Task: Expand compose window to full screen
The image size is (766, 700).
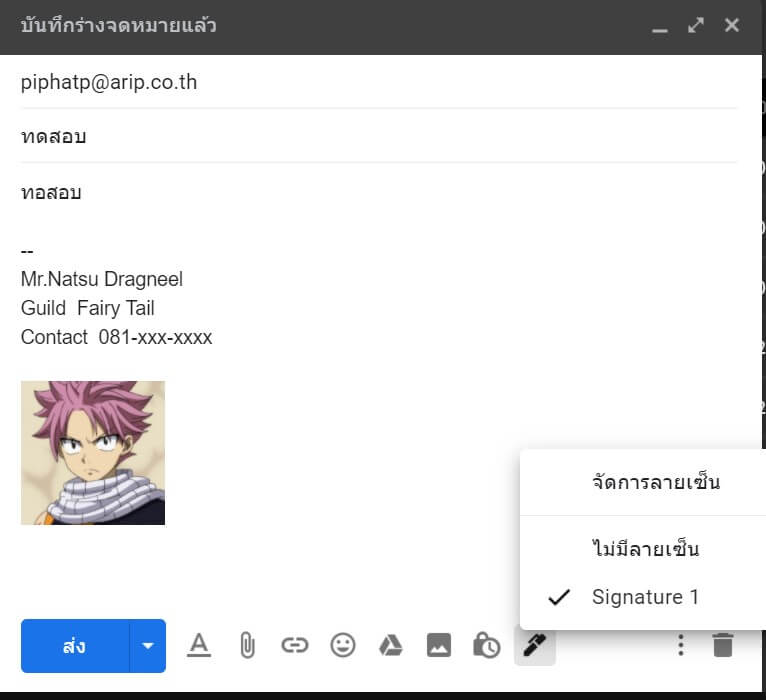Action: tap(696, 25)
